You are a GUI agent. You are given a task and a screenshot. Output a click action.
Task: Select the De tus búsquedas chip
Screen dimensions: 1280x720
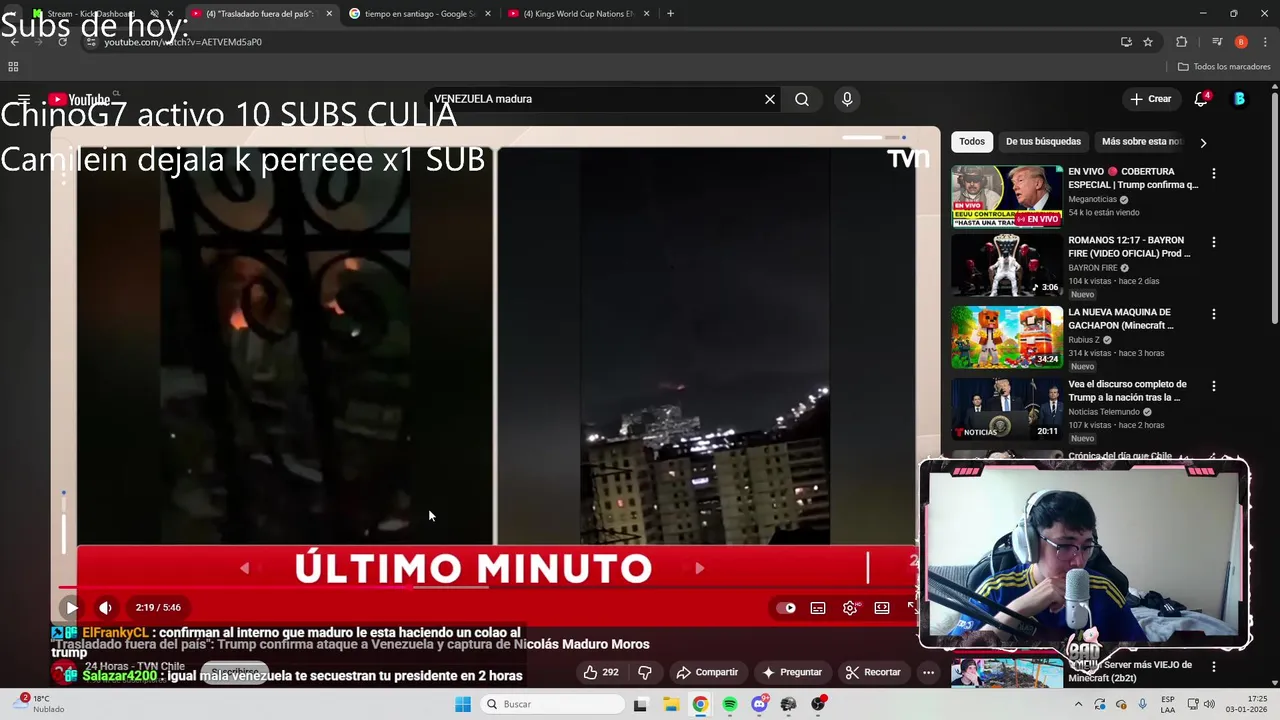pyautogui.click(x=1043, y=141)
